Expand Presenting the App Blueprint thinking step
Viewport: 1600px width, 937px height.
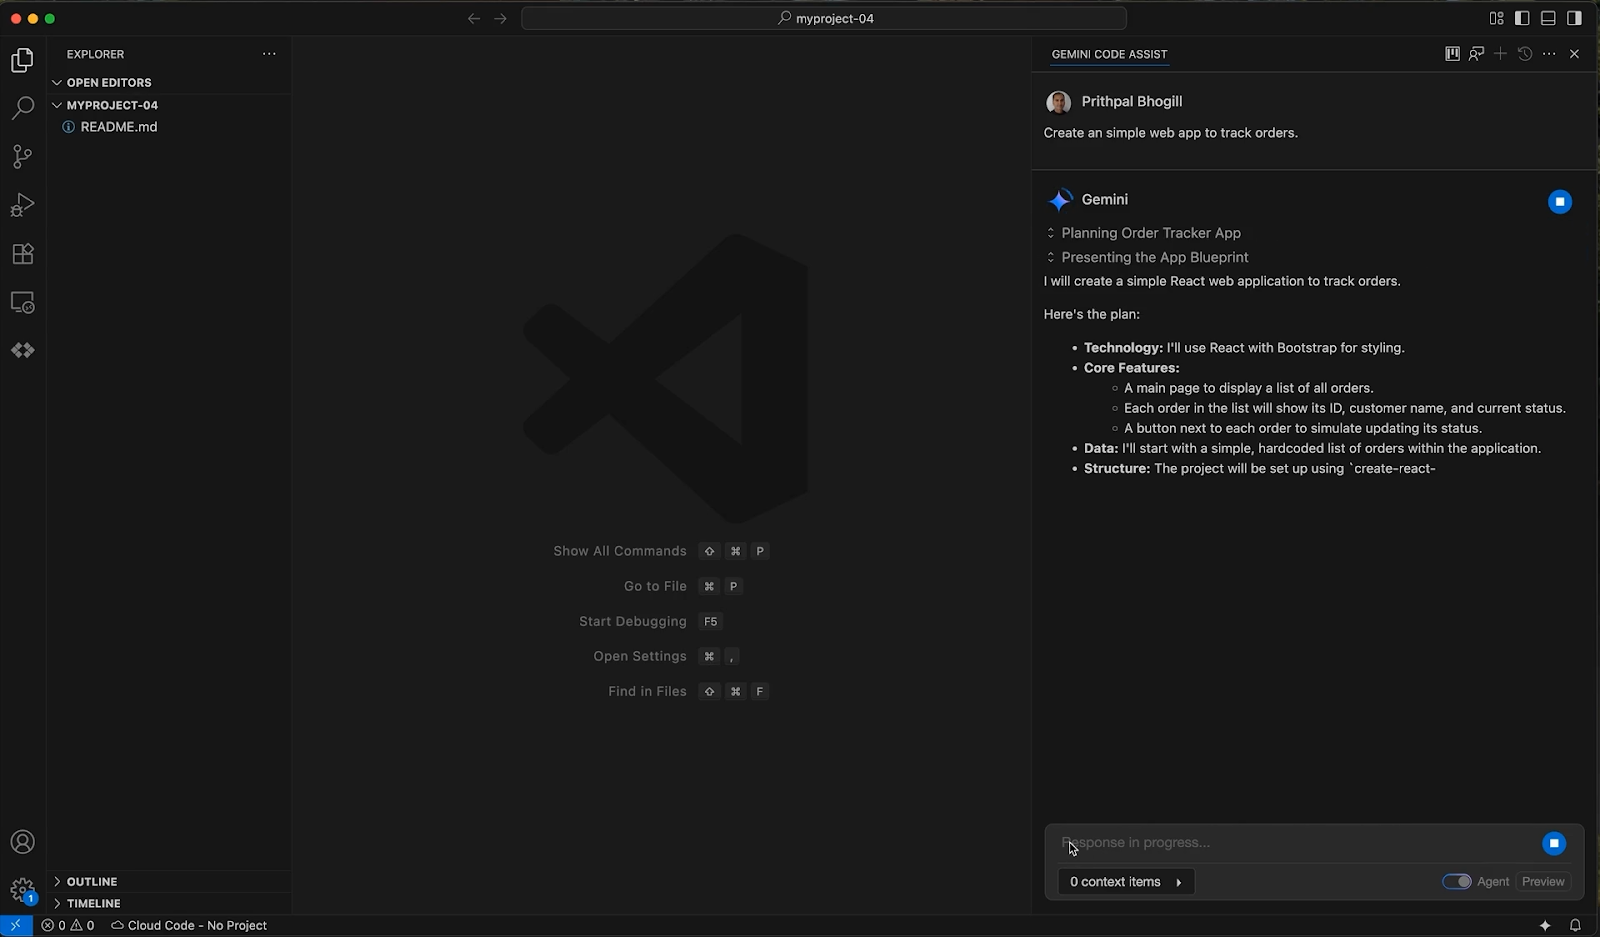[1147, 257]
